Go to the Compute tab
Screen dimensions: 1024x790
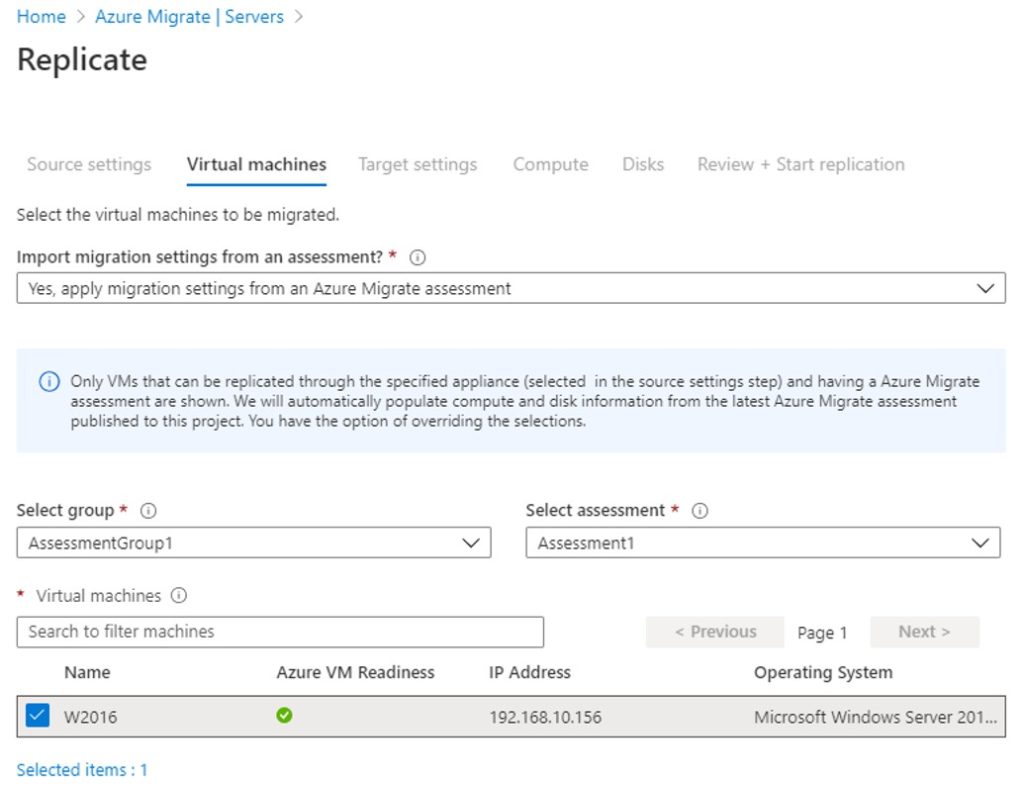point(551,165)
